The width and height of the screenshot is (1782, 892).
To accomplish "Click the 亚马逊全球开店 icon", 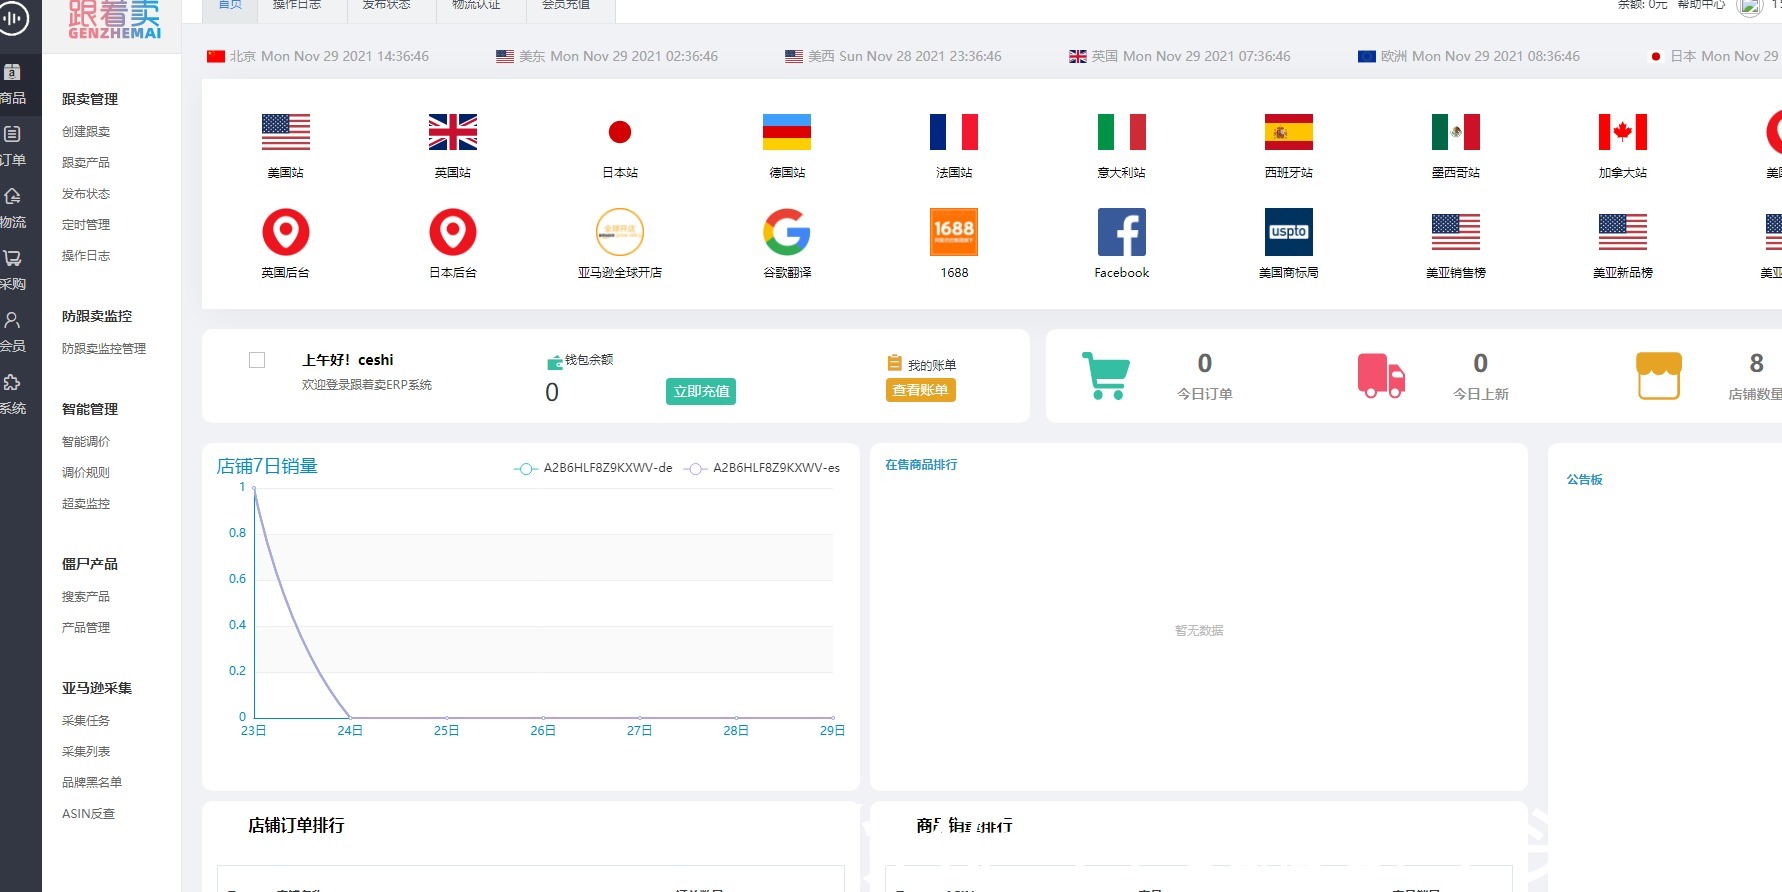I will [x=620, y=232].
